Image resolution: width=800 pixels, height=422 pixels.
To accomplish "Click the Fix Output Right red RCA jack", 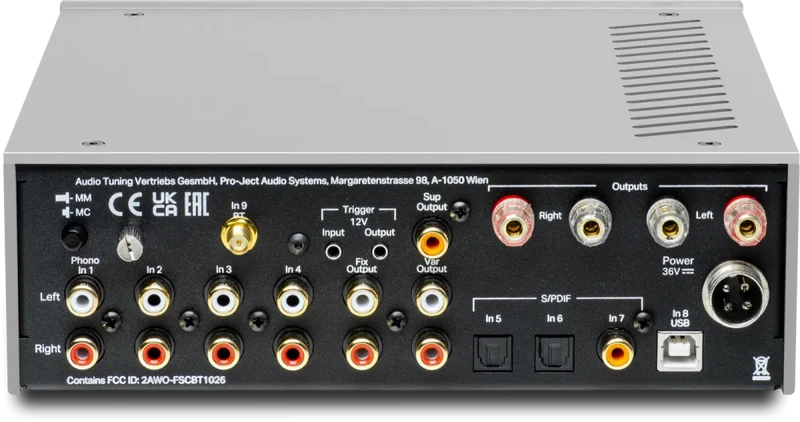I will (x=363, y=350).
